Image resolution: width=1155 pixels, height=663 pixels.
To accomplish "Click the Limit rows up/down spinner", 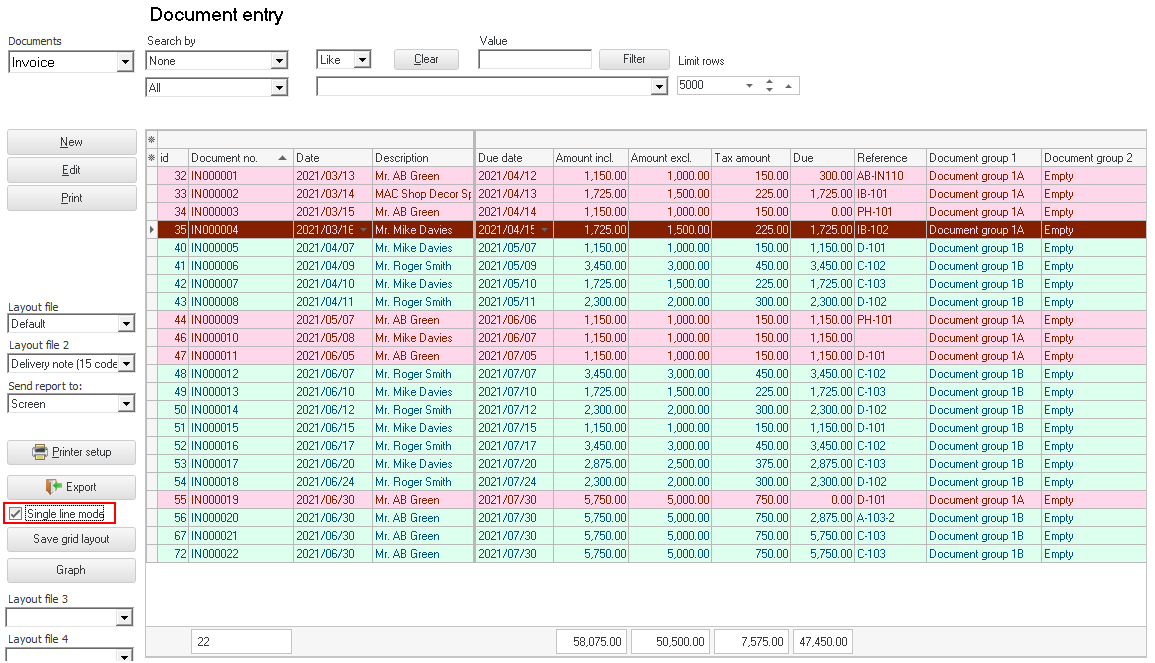I will tap(769, 86).
